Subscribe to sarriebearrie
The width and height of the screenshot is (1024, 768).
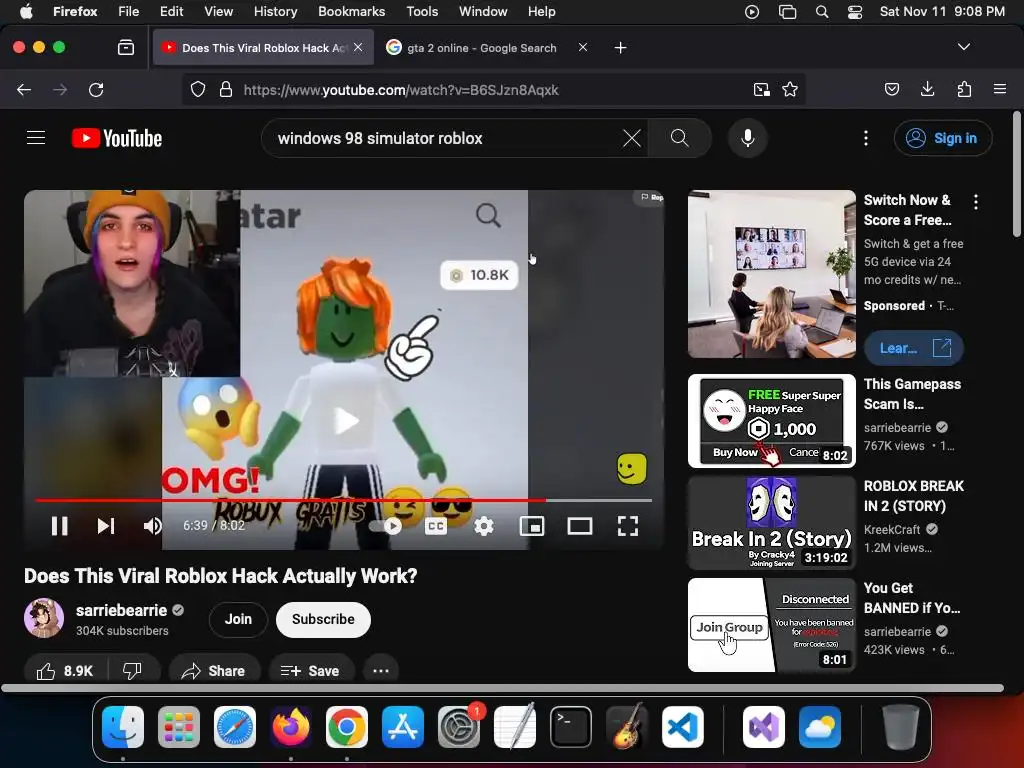pos(323,619)
